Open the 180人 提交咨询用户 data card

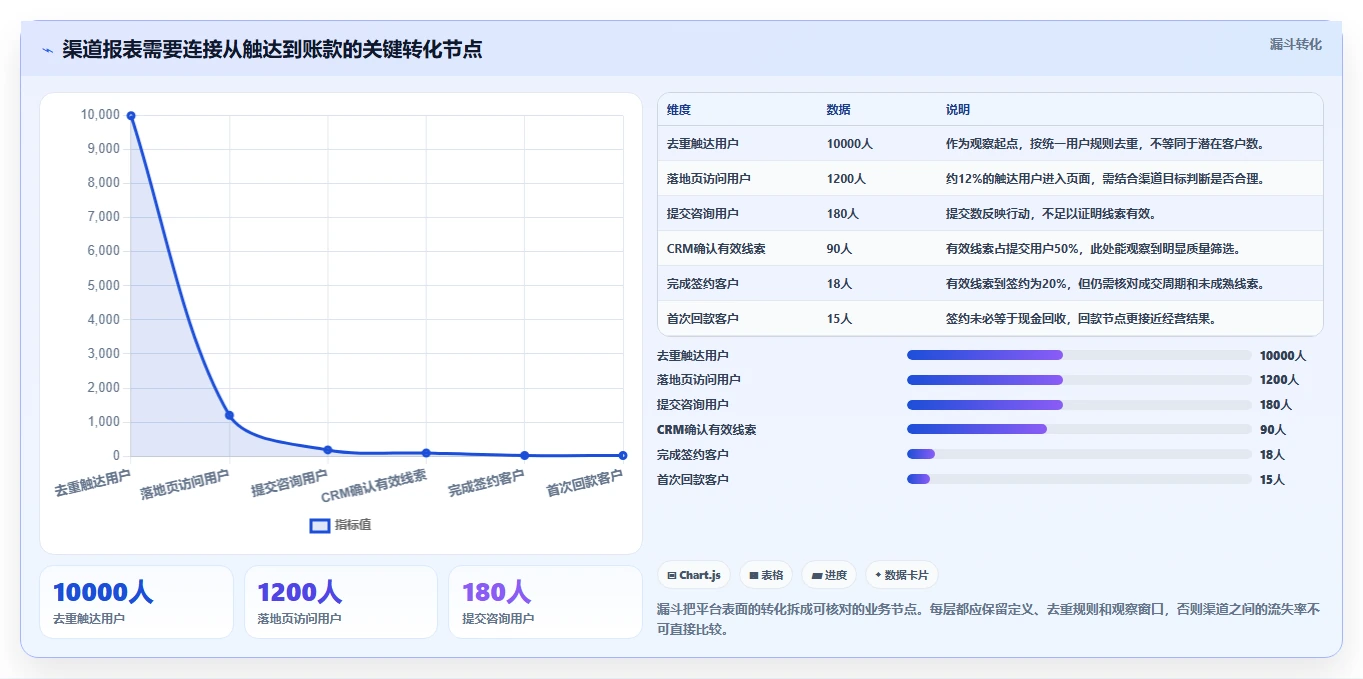(545, 602)
